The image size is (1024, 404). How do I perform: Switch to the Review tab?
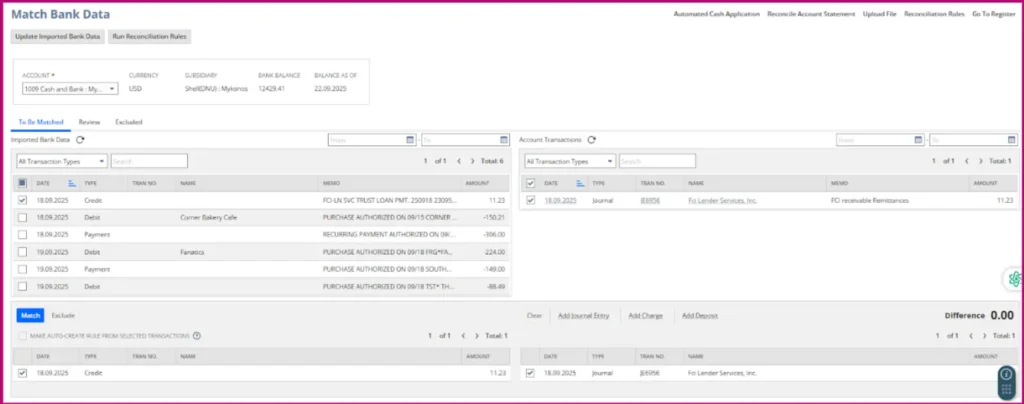[x=89, y=121]
